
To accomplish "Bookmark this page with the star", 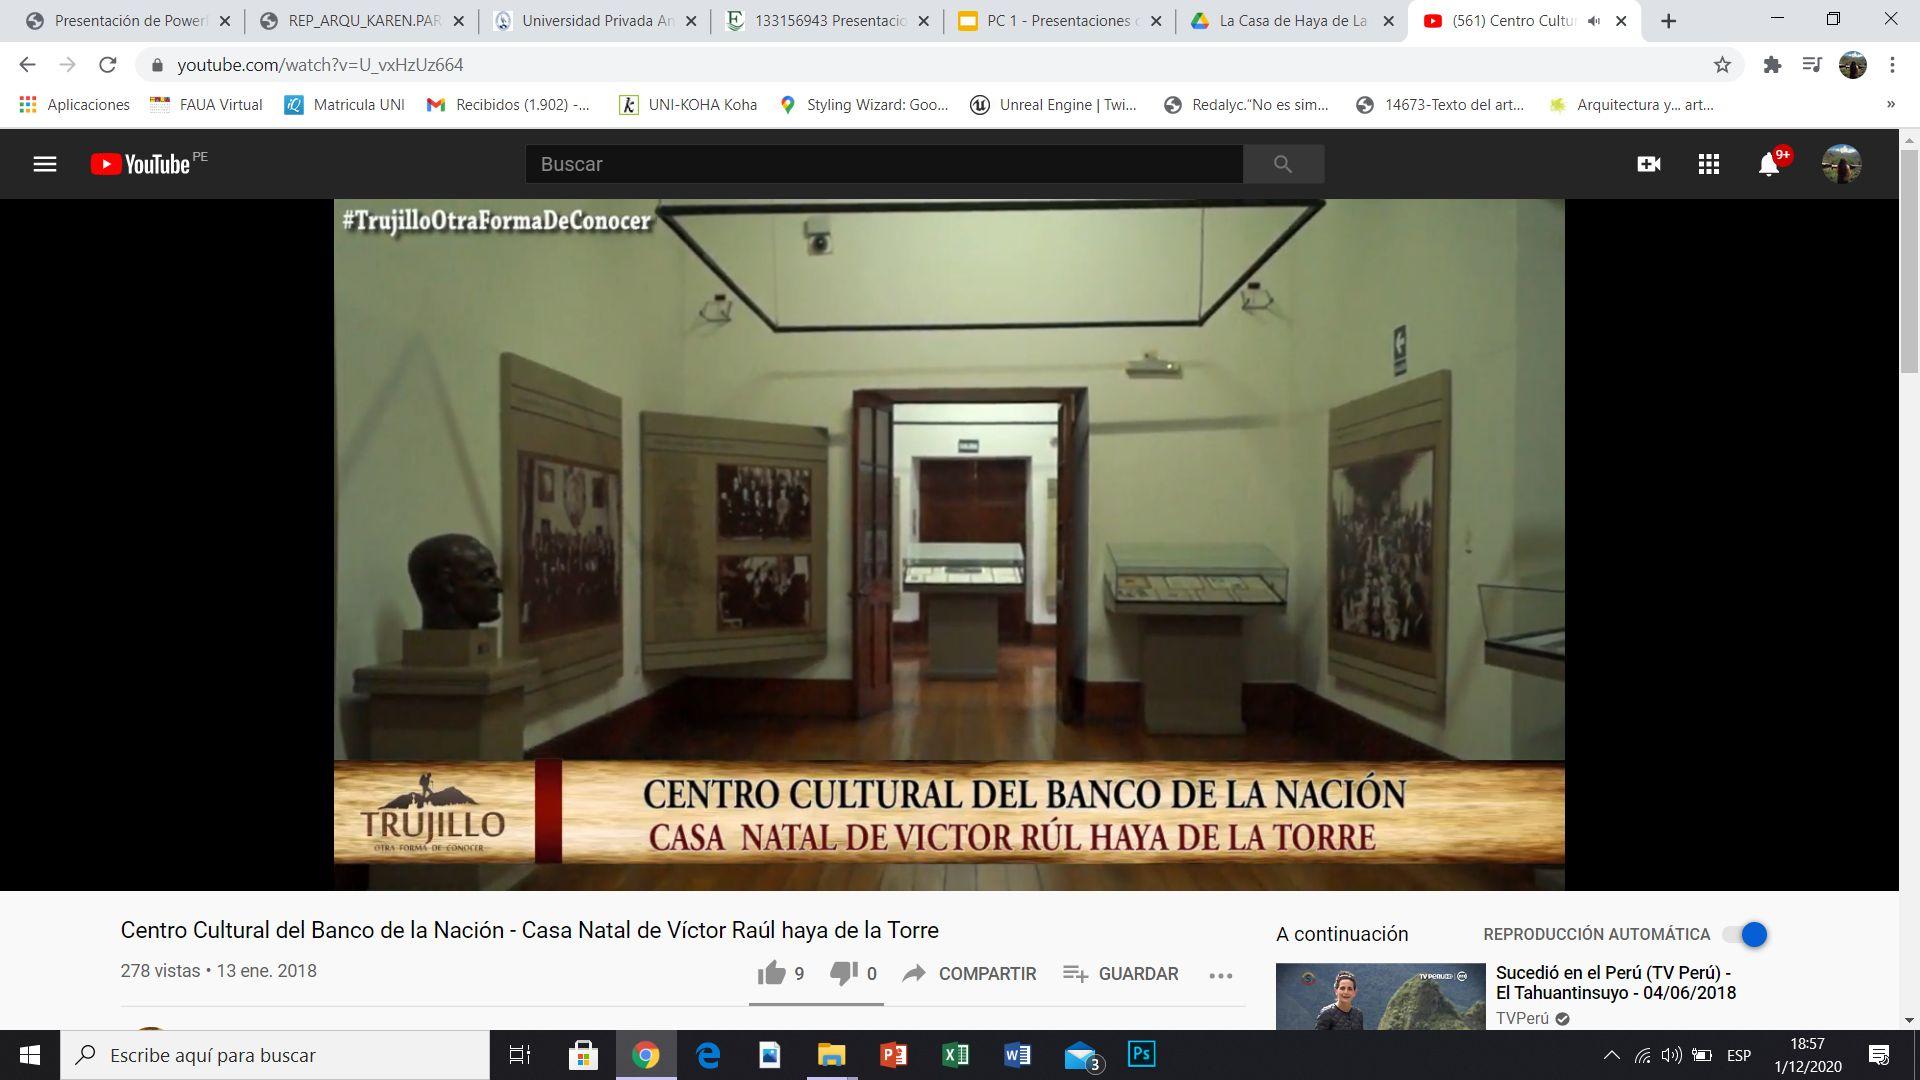I will (x=1722, y=65).
